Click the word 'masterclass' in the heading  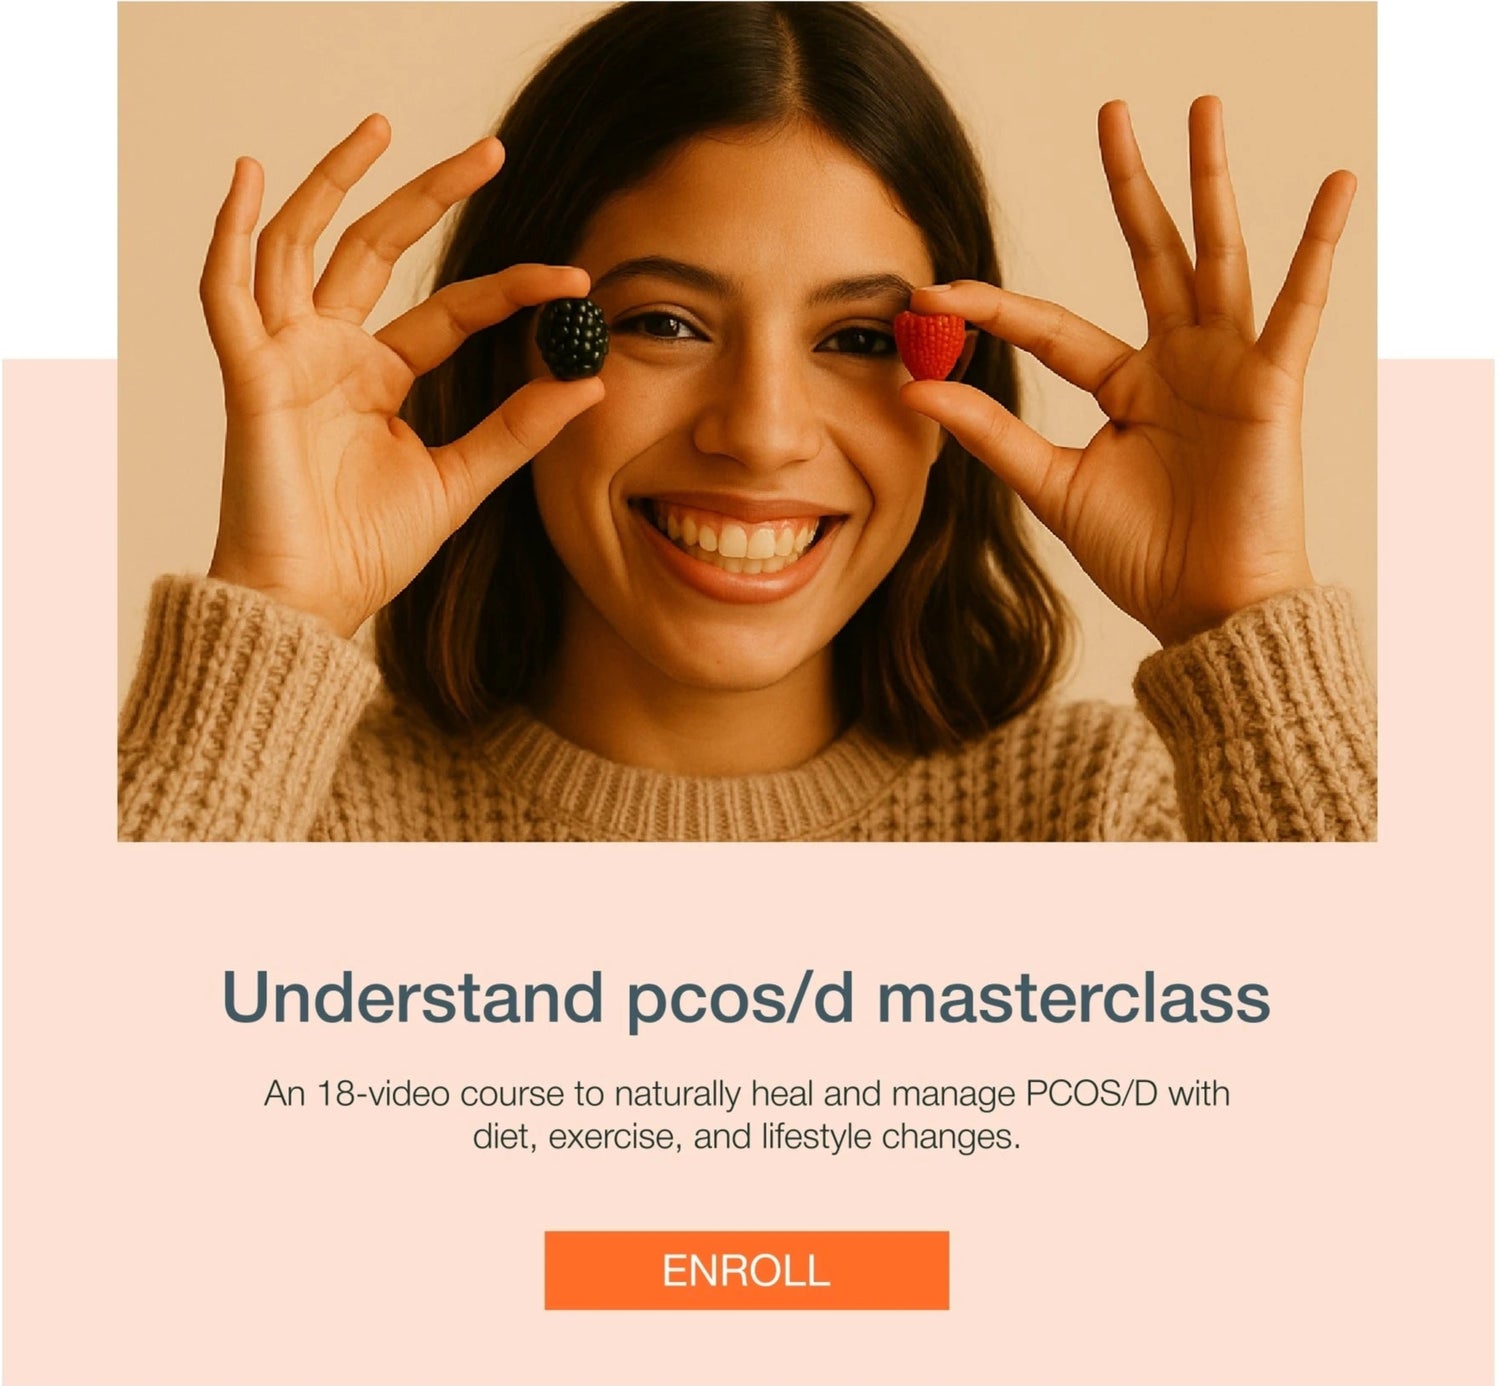(1074, 997)
